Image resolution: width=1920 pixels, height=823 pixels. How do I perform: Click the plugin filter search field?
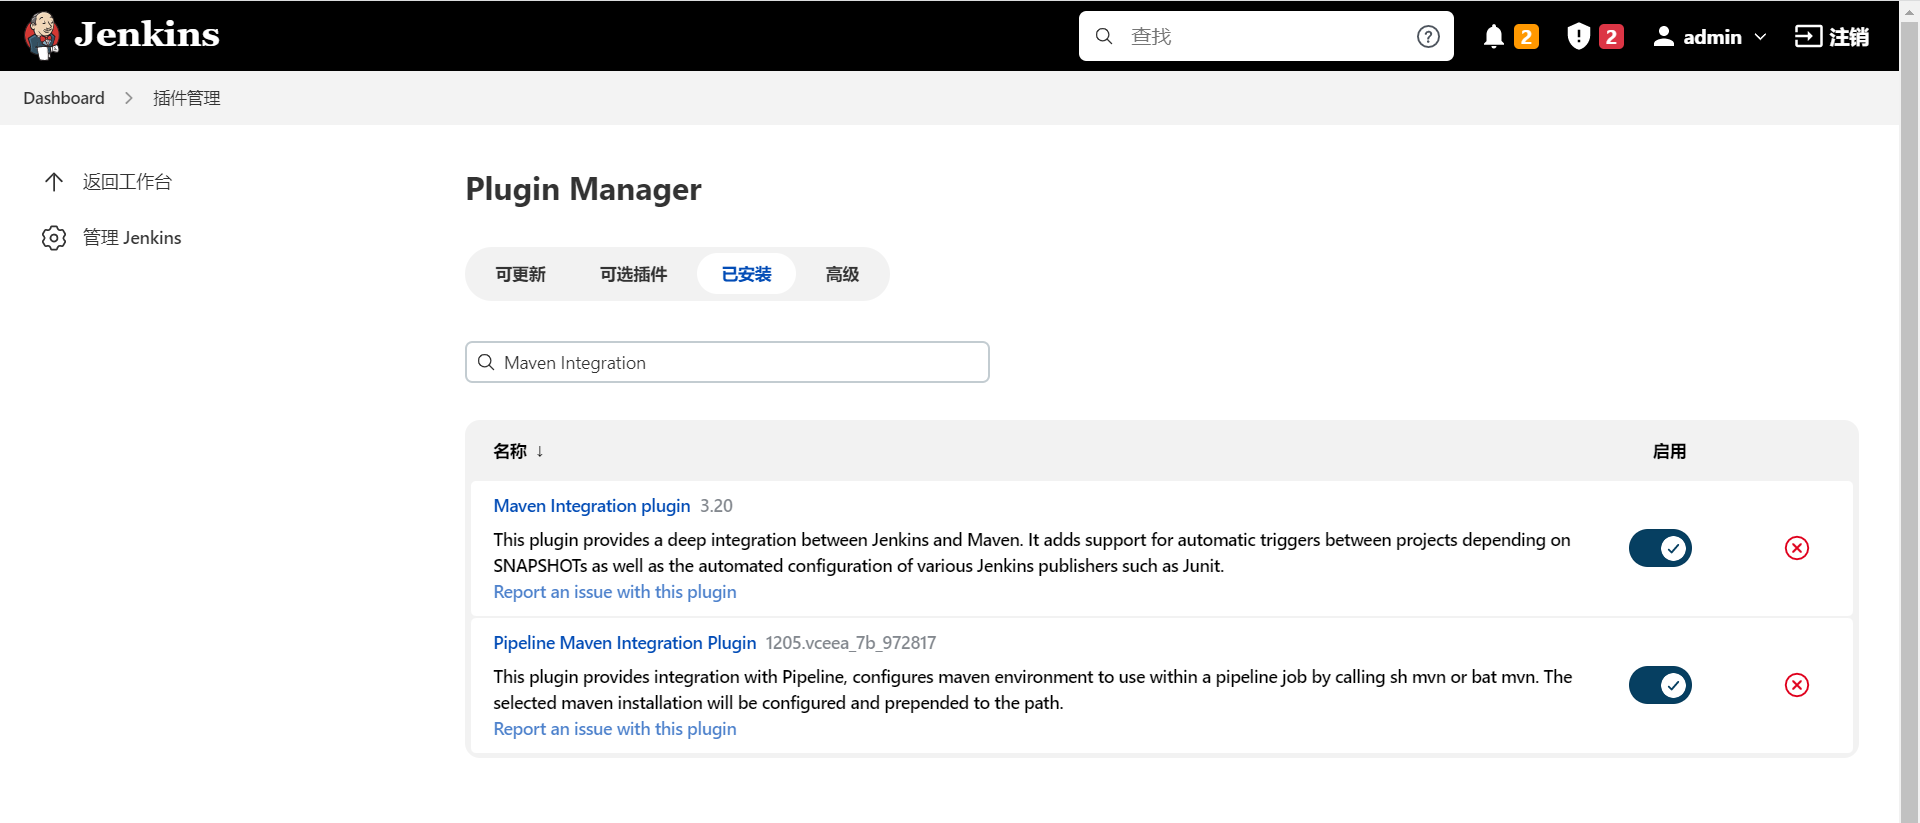tap(727, 362)
